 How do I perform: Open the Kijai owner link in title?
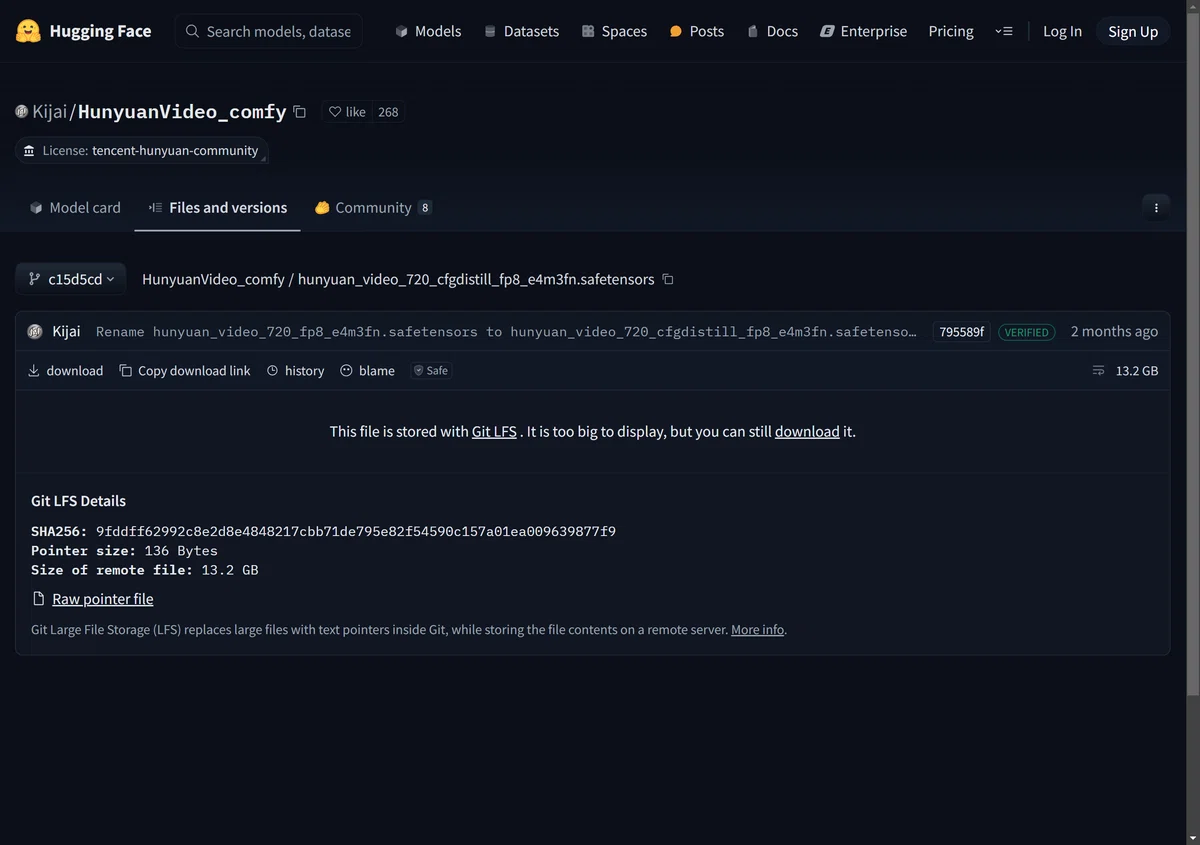[50, 112]
